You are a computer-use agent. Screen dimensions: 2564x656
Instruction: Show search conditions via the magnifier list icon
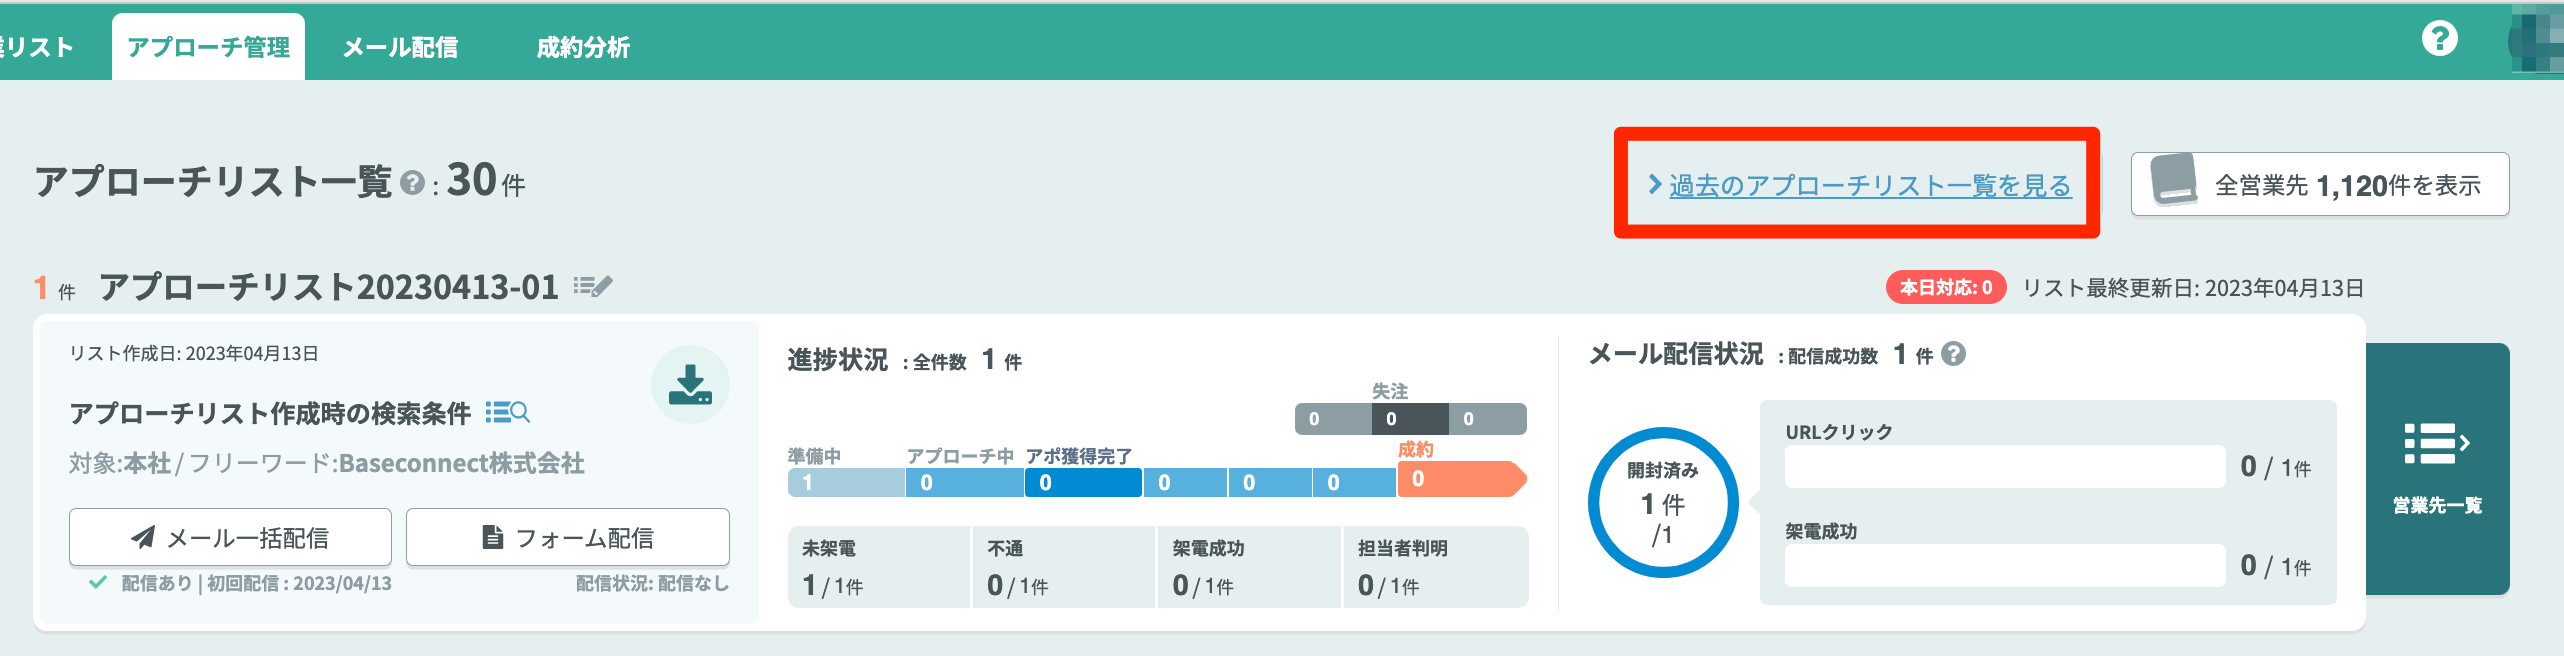pos(508,412)
